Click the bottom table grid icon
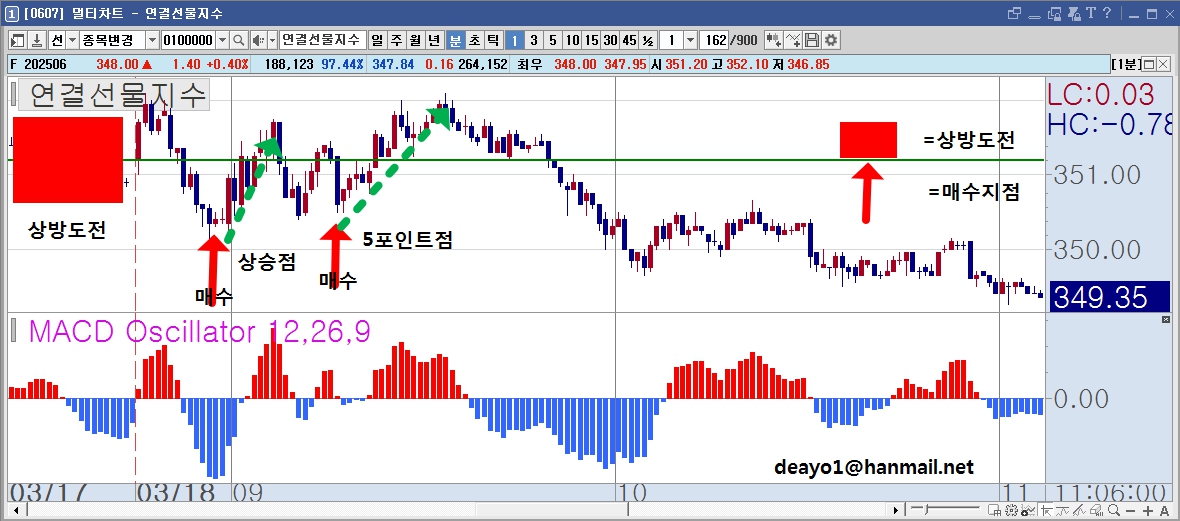 coord(994,510)
